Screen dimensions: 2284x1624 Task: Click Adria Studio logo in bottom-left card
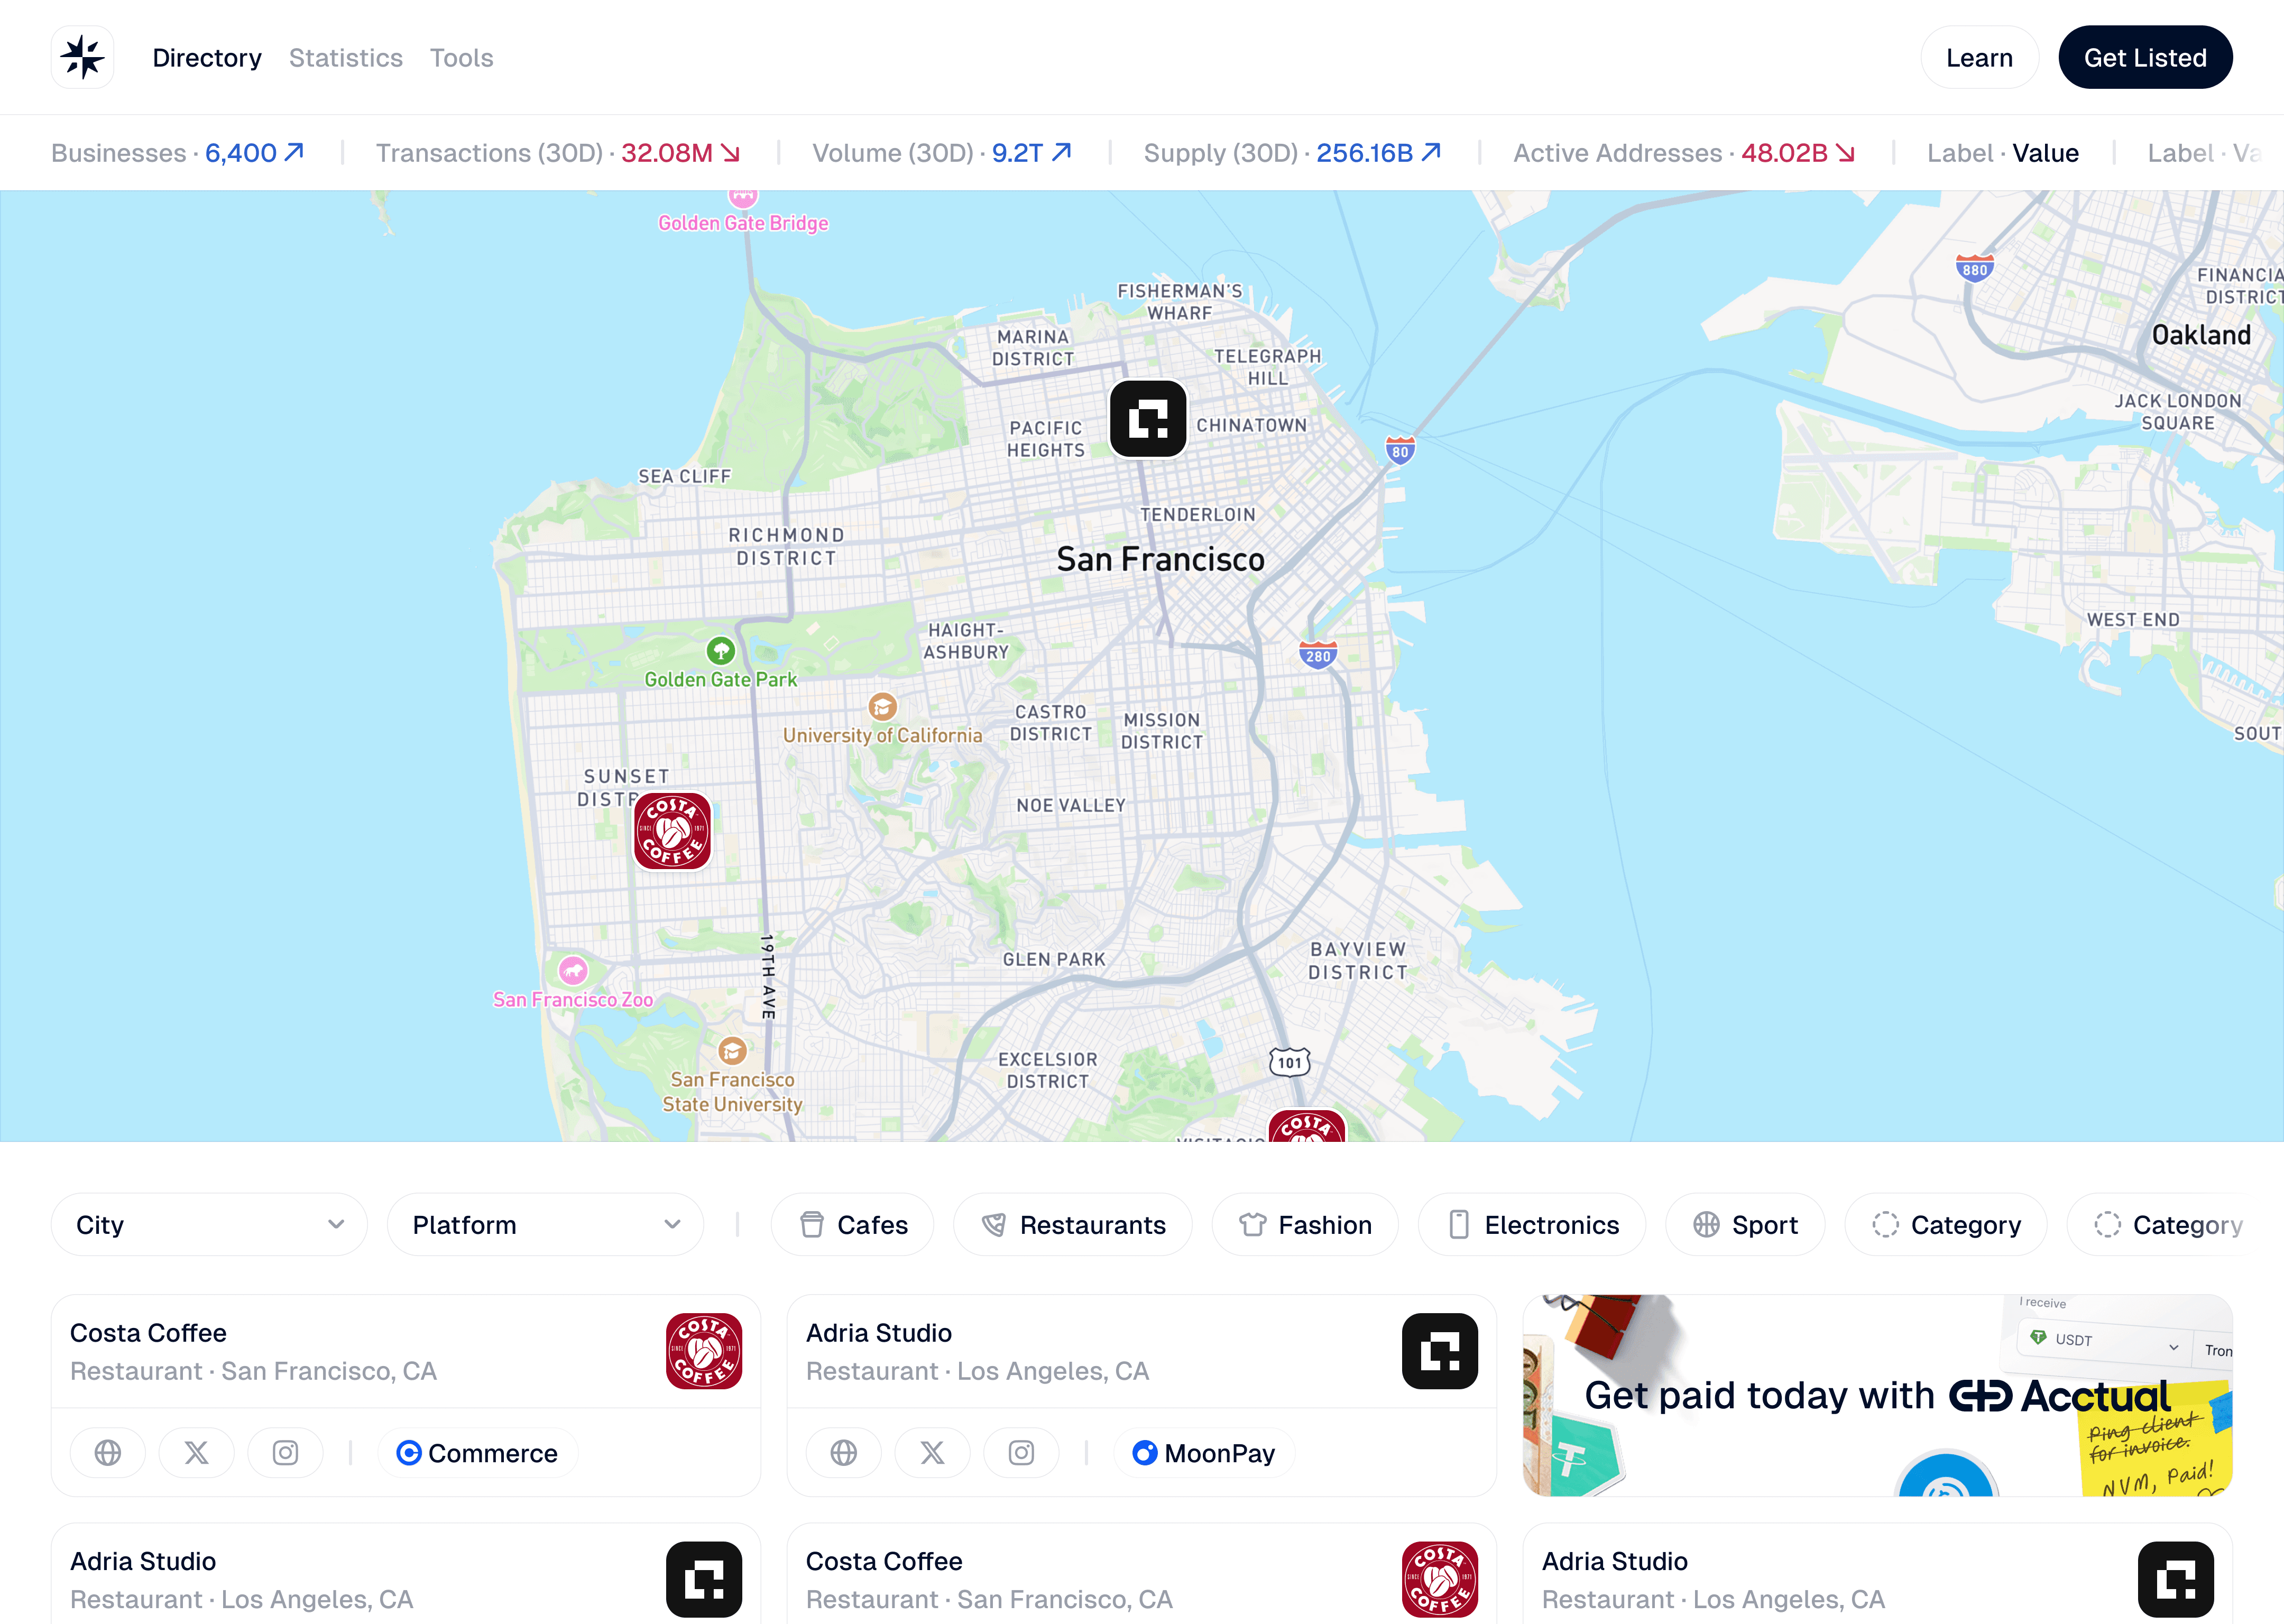(x=704, y=1579)
